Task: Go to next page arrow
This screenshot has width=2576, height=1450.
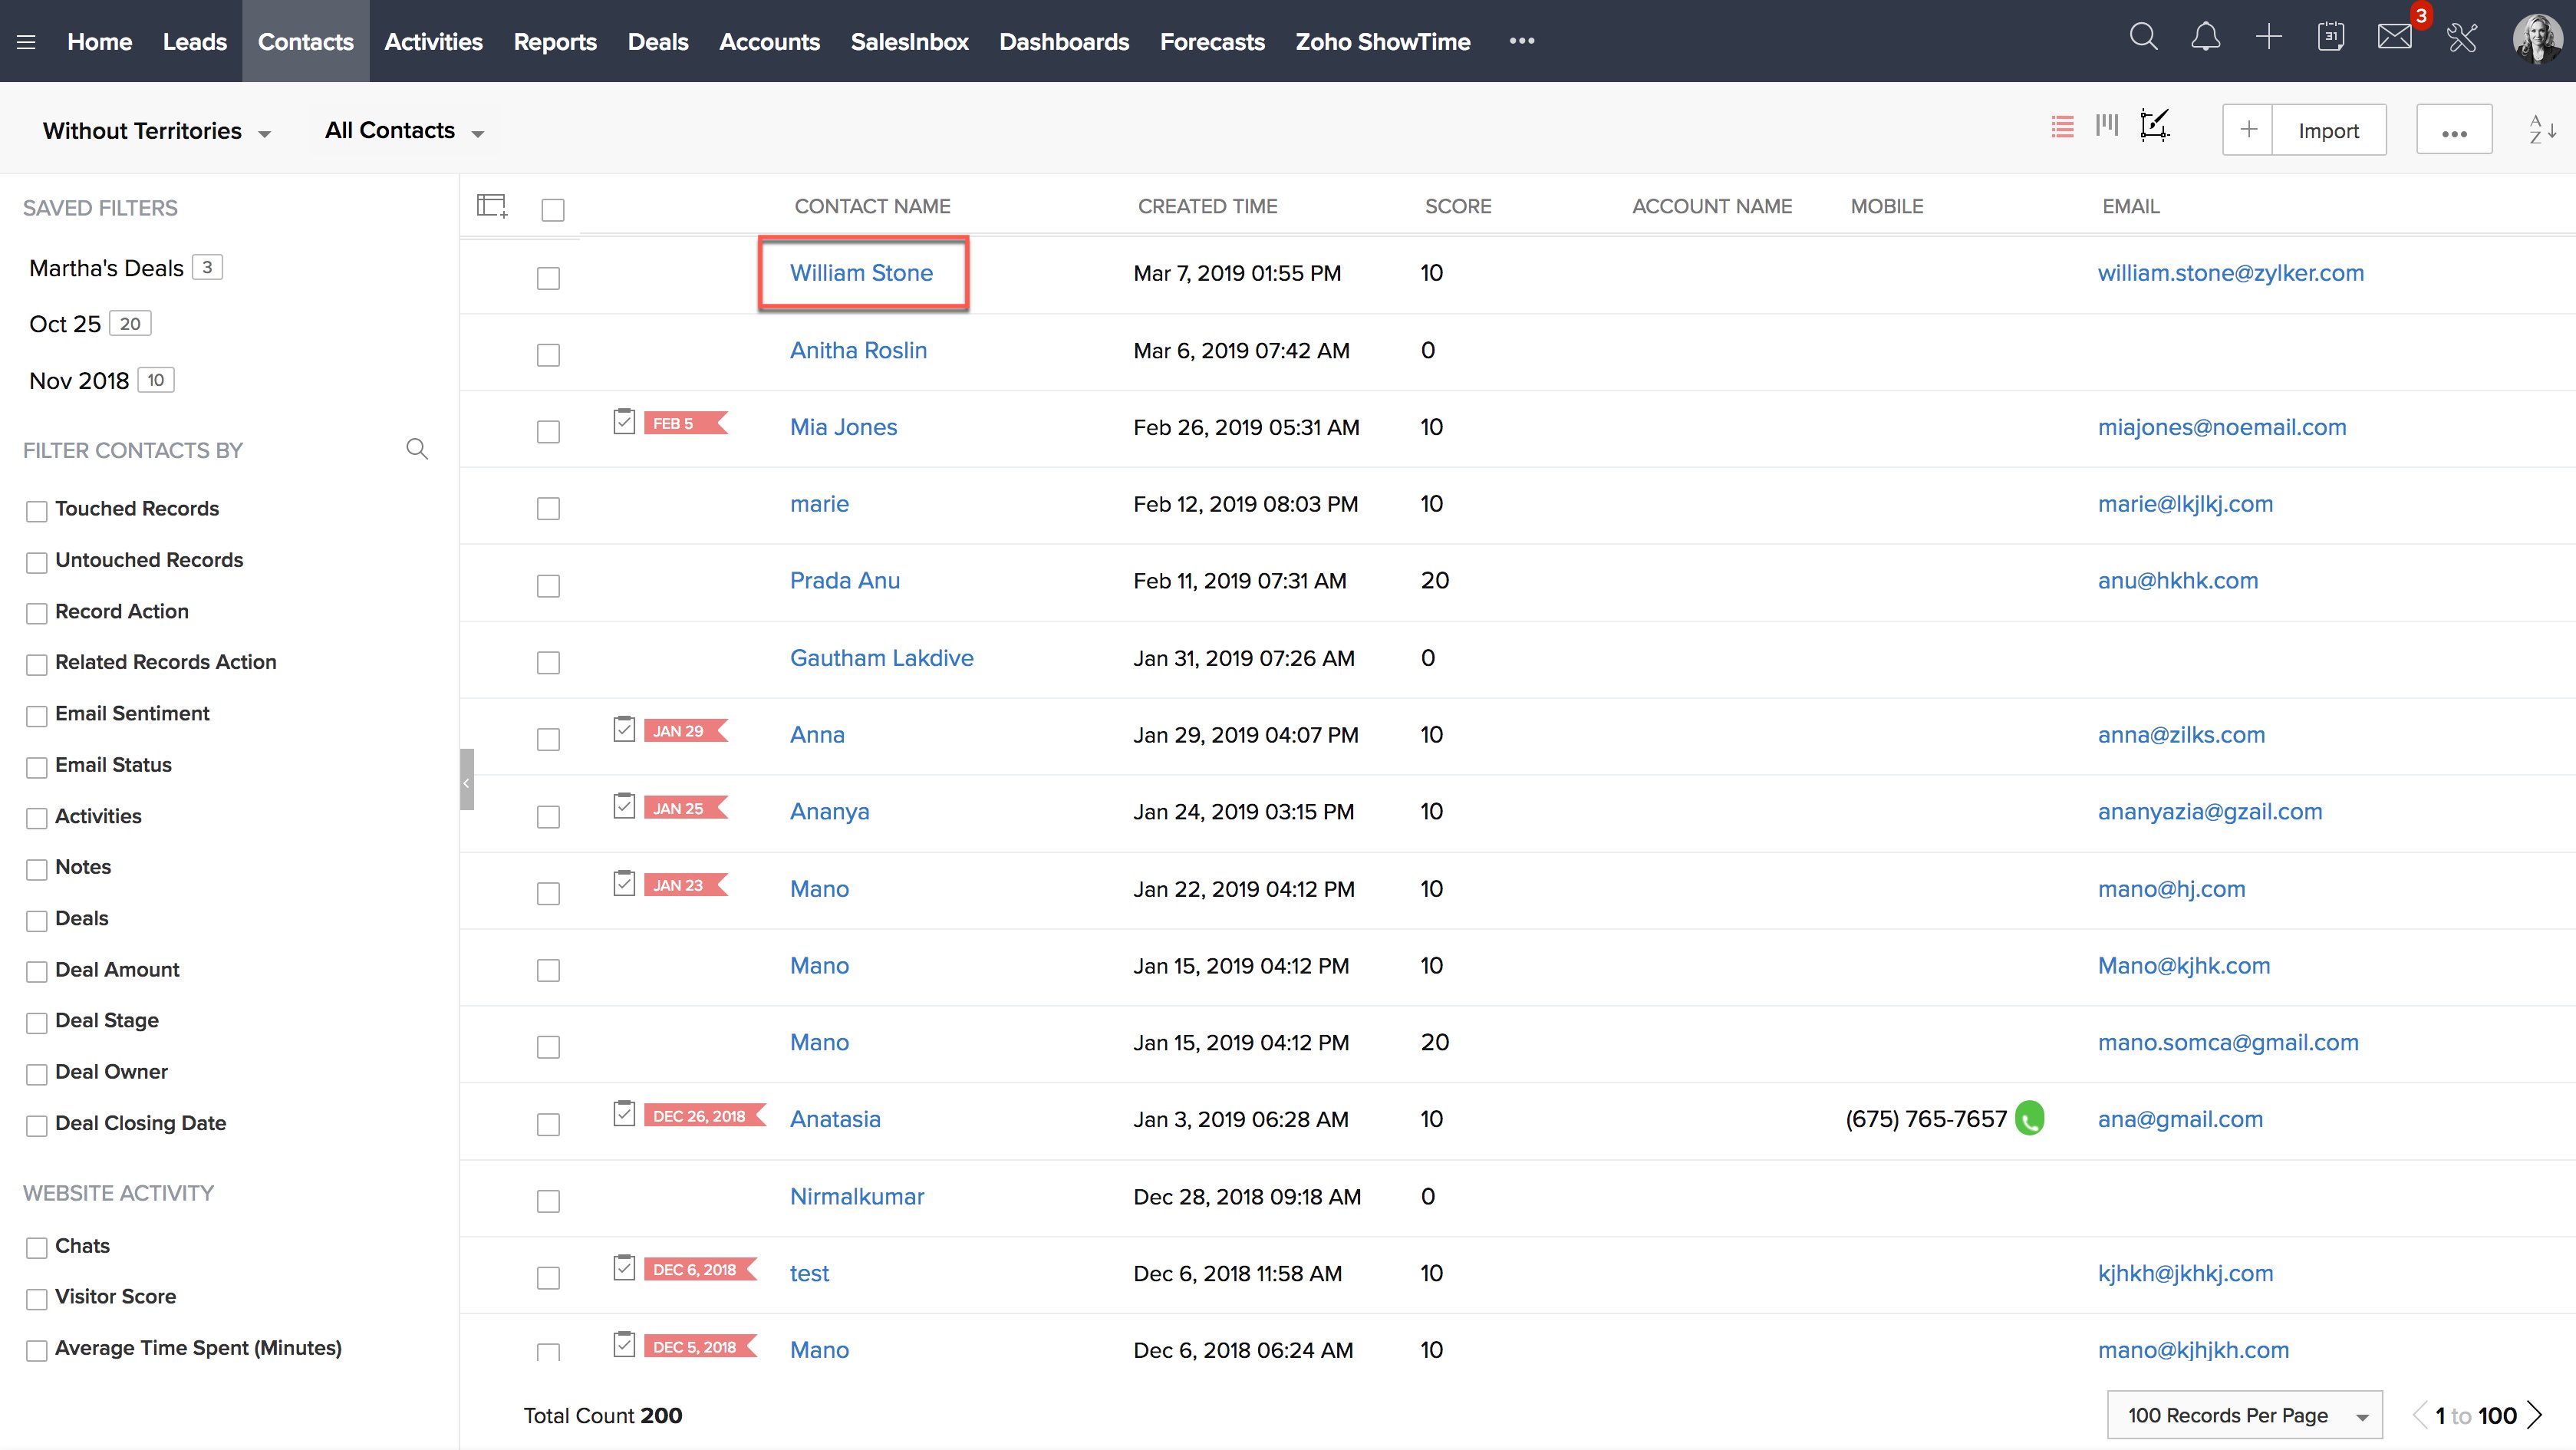Action: (2536, 1414)
